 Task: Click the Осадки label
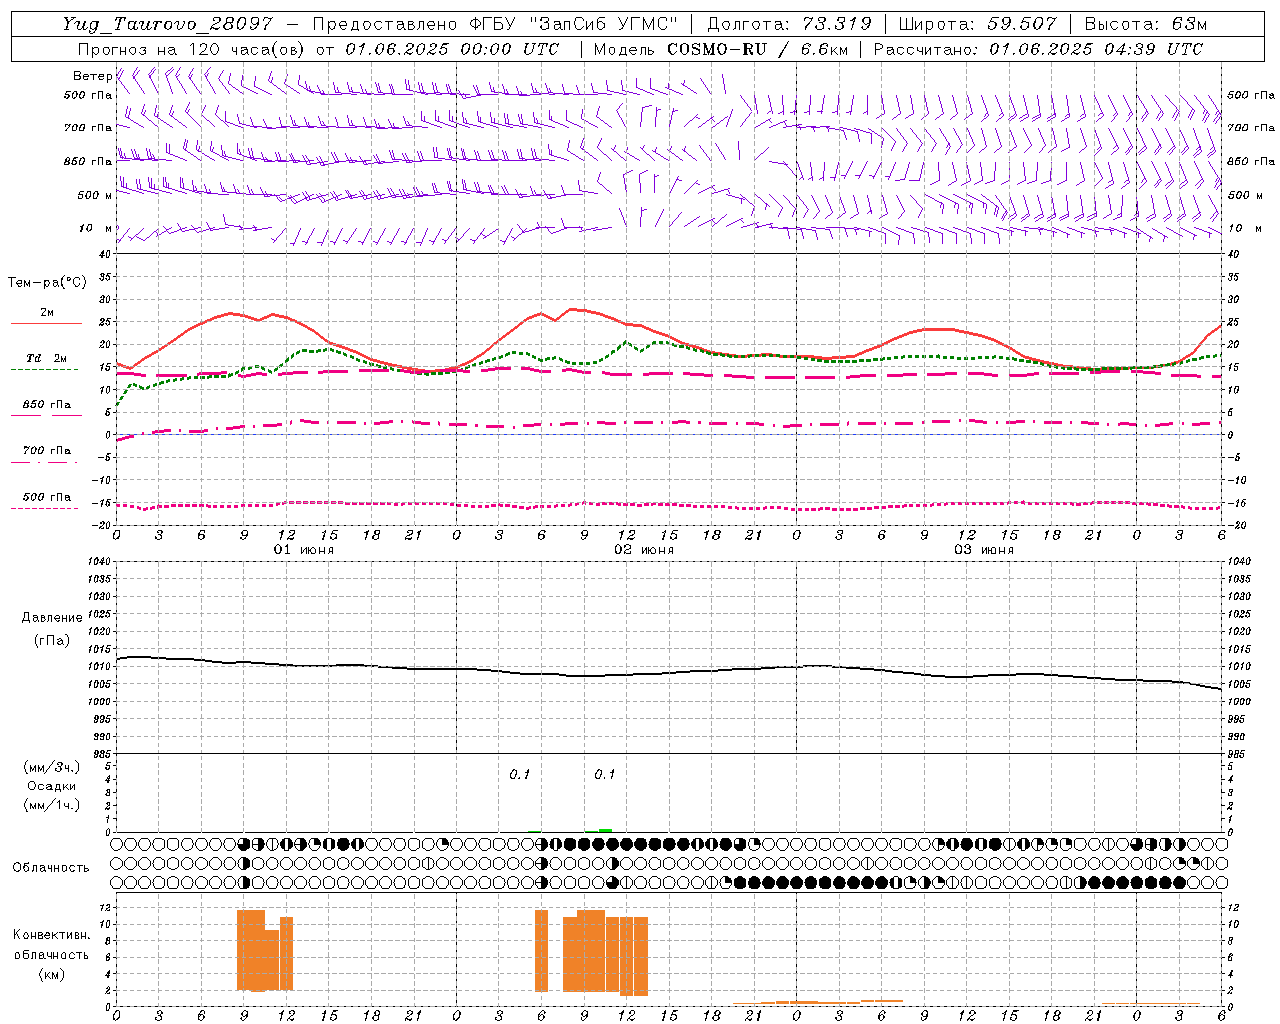coord(52,786)
